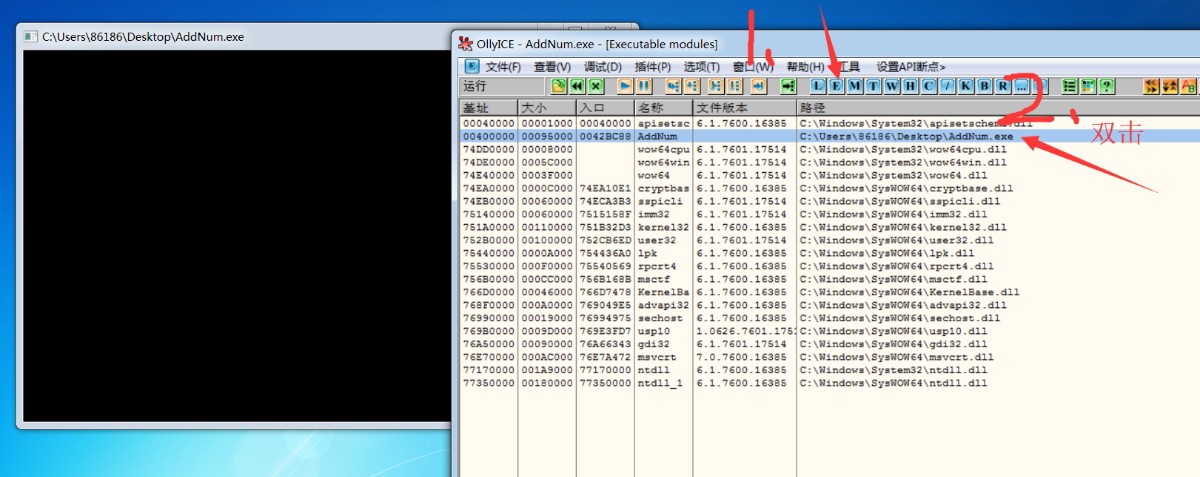
Task: Open the 选项(T) menu
Action: 702,67
